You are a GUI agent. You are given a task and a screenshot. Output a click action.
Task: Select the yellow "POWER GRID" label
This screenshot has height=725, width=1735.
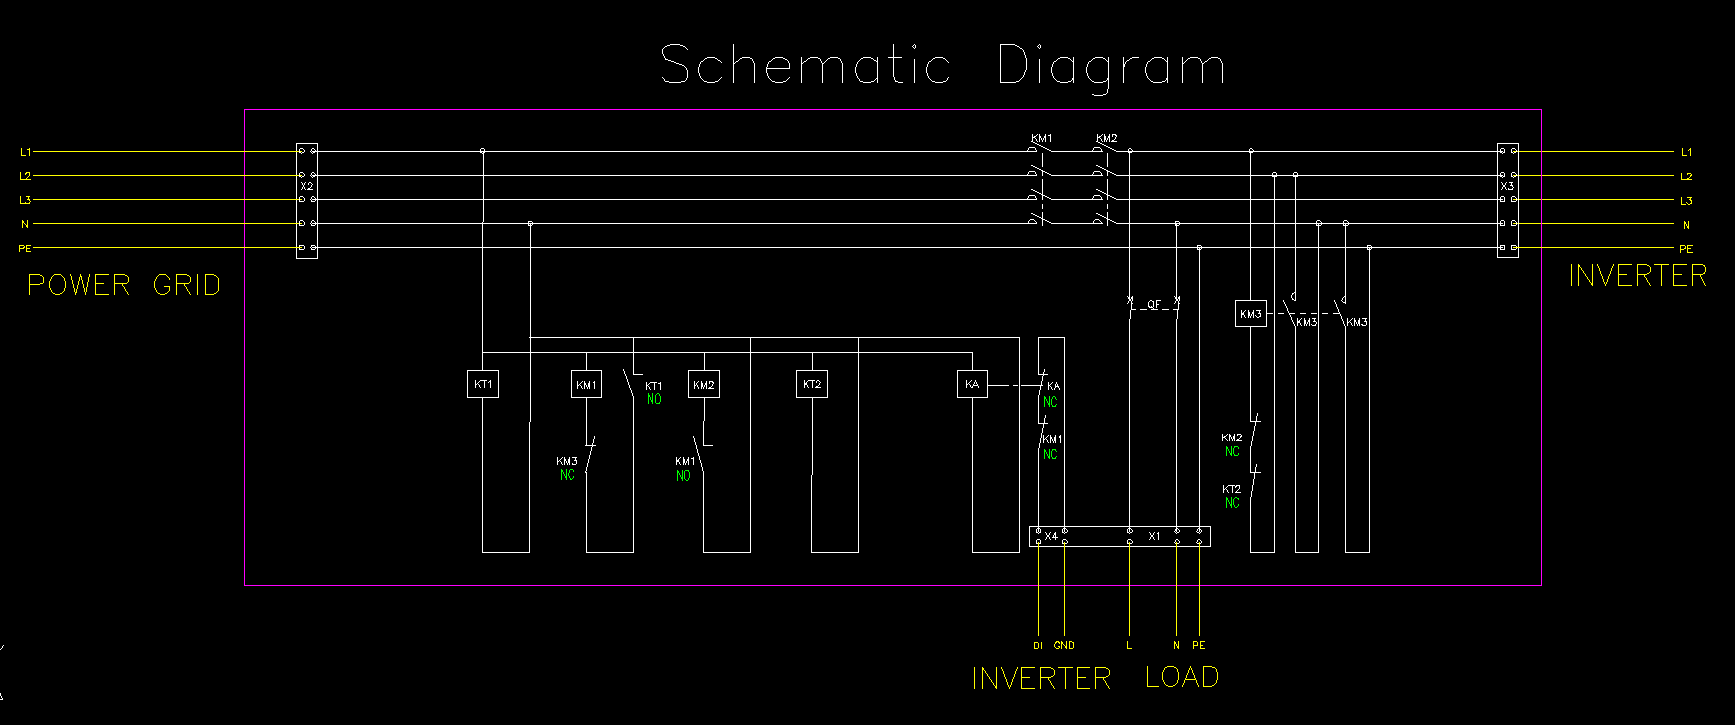[124, 285]
